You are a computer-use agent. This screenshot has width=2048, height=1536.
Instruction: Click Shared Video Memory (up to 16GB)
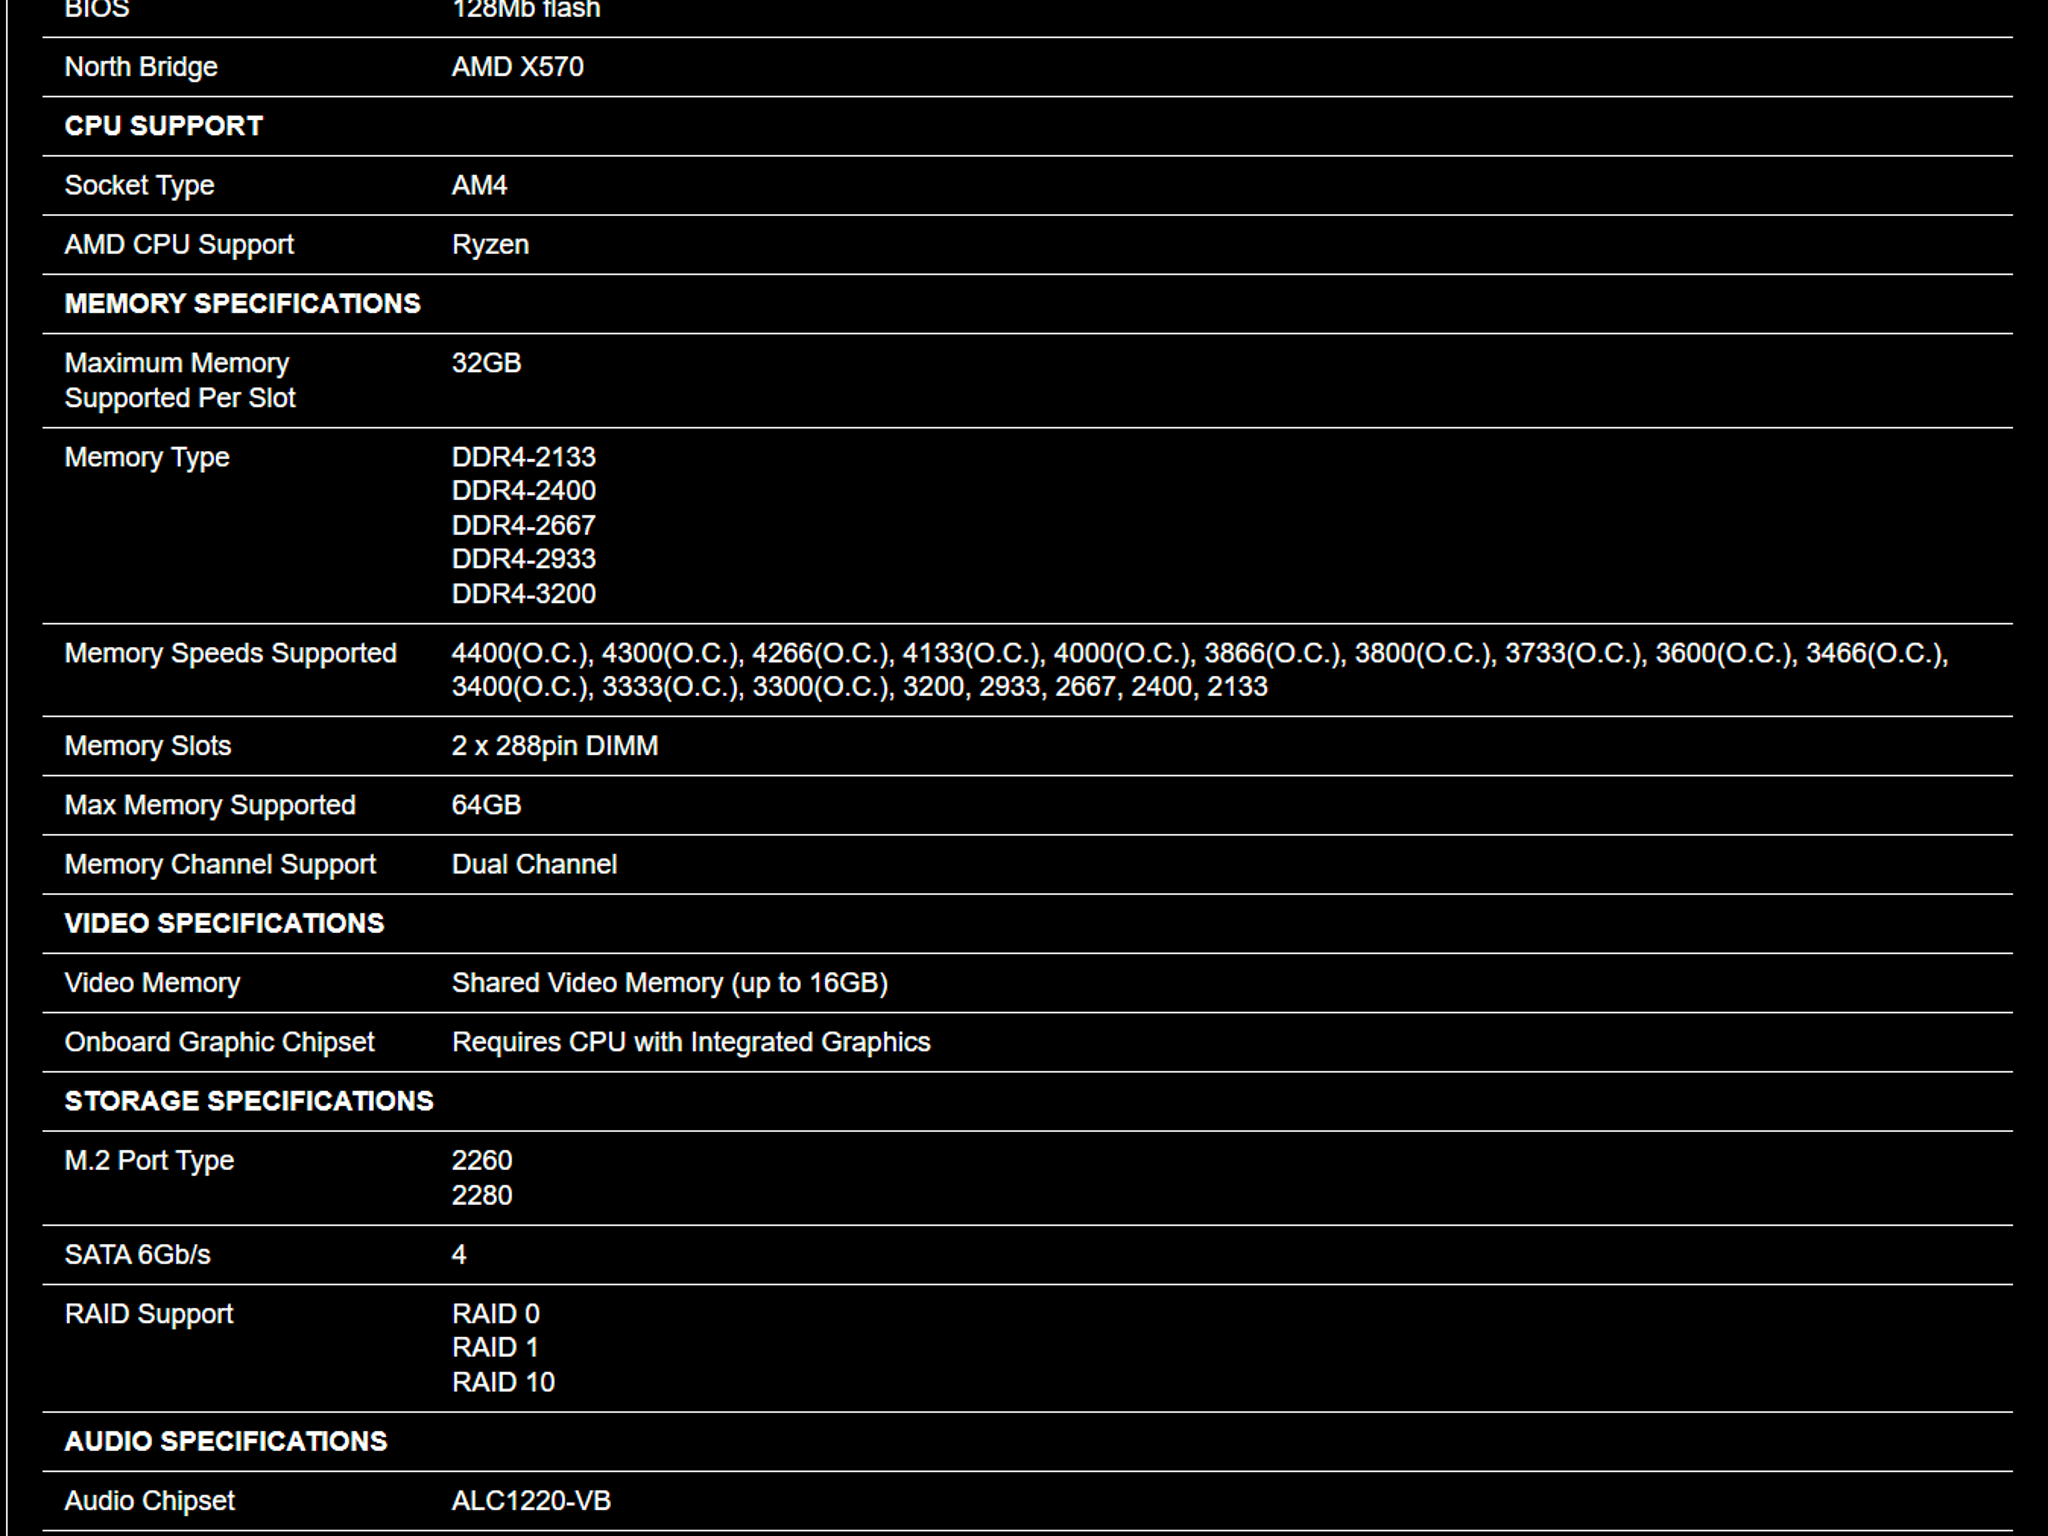(670, 984)
